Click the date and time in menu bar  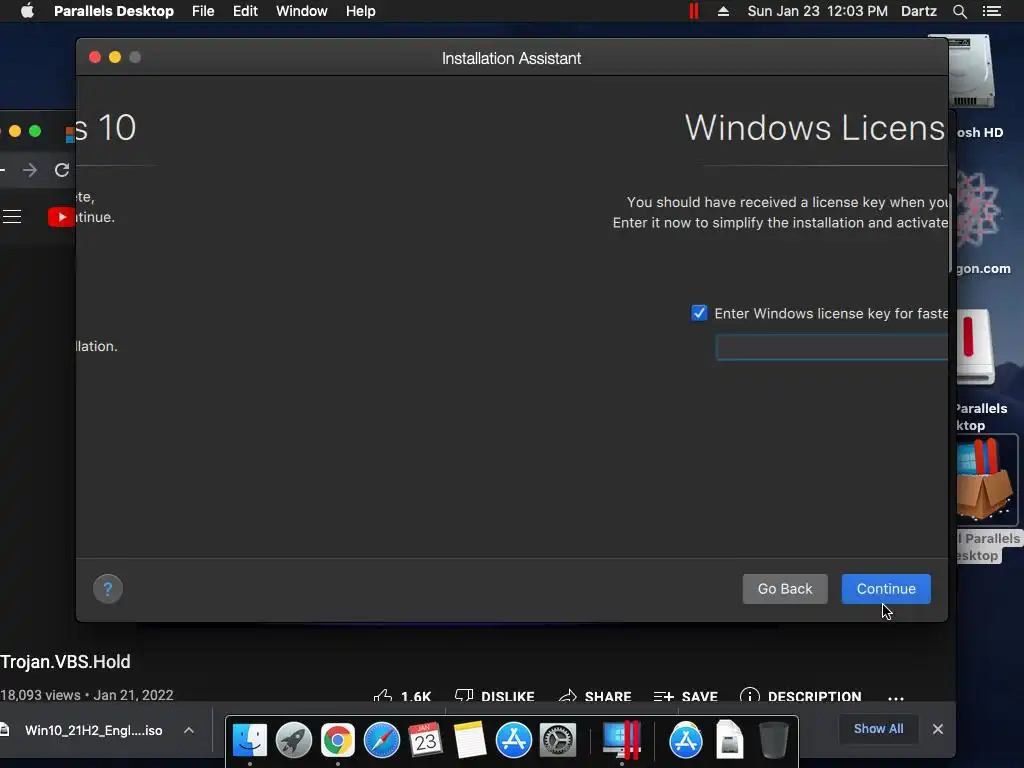coord(818,11)
